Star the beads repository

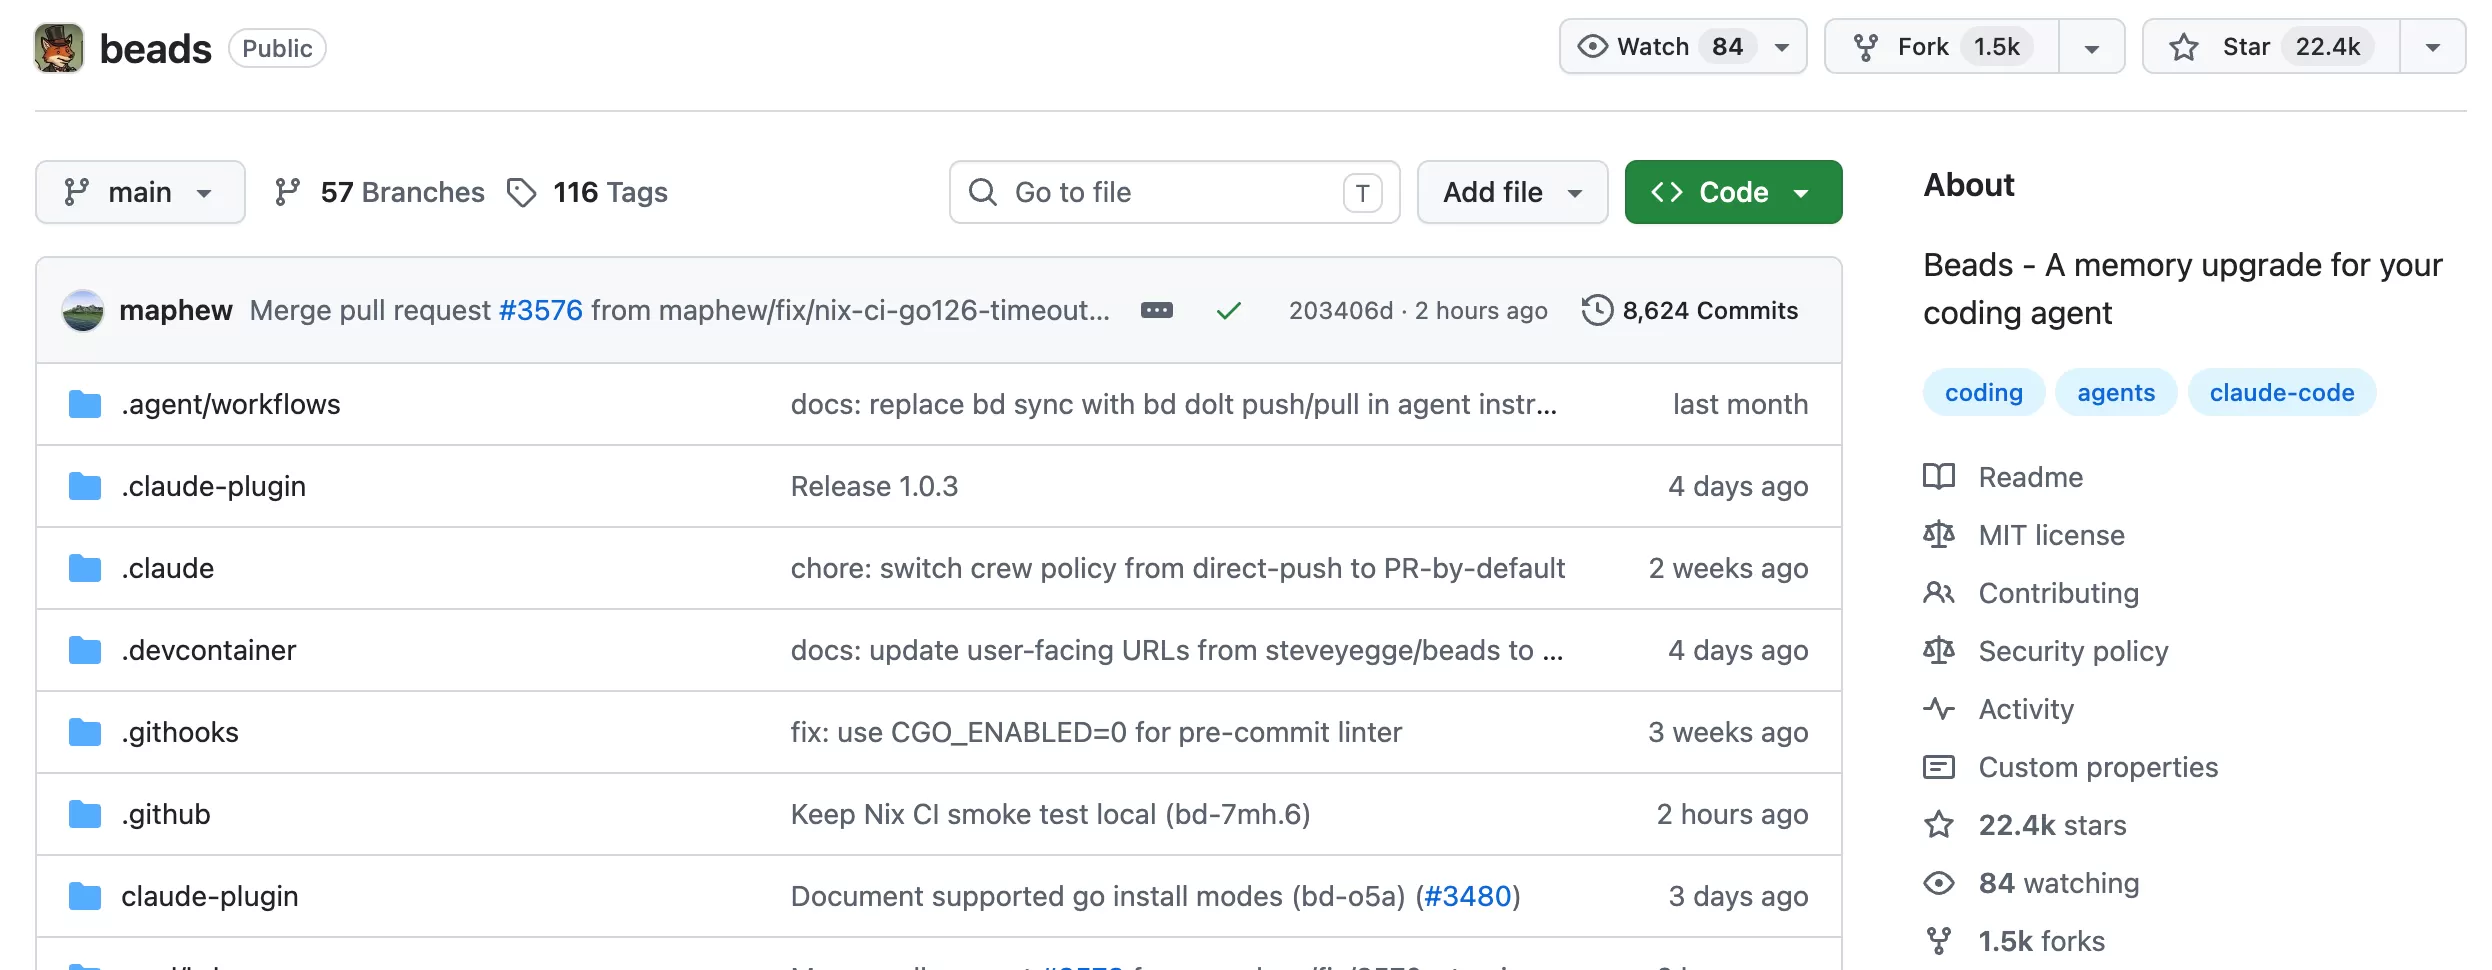pyautogui.click(x=2271, y=47)
